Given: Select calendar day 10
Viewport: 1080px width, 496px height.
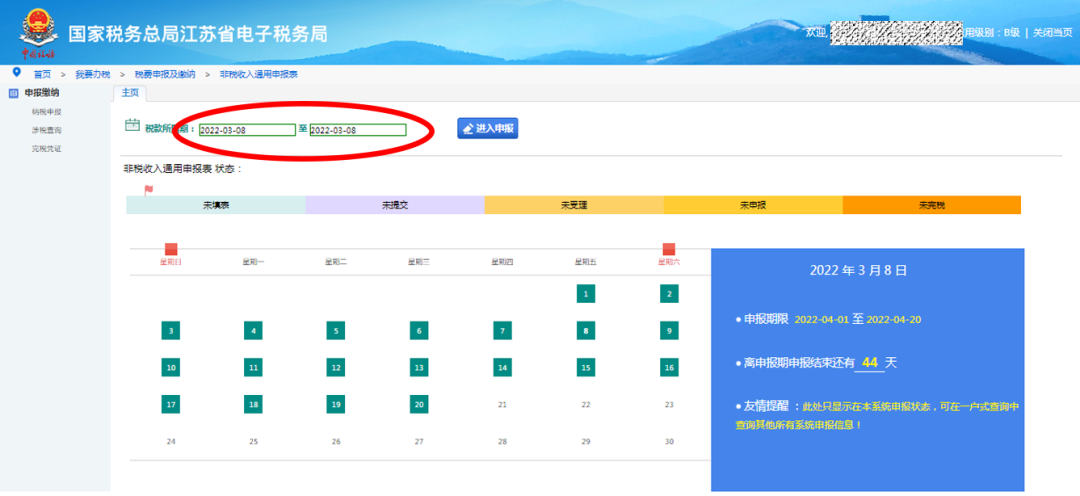Looking at the screenshot, I should click(x=171, y=368).
